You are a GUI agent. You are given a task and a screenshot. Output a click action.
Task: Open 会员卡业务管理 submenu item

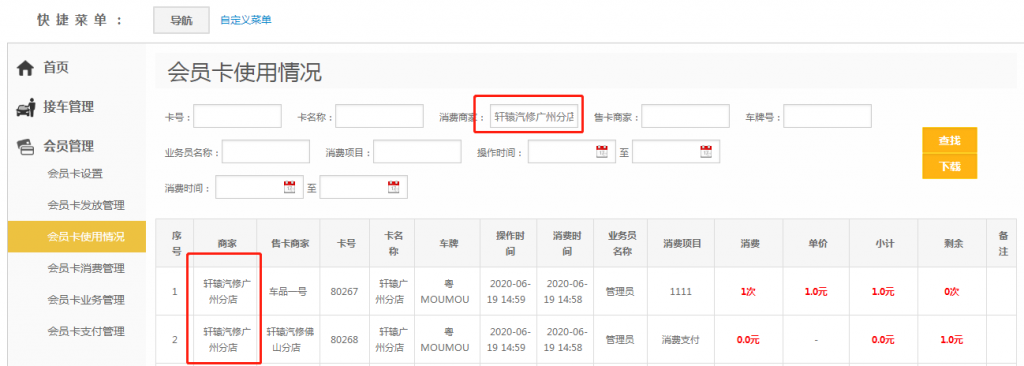[86, 301]
